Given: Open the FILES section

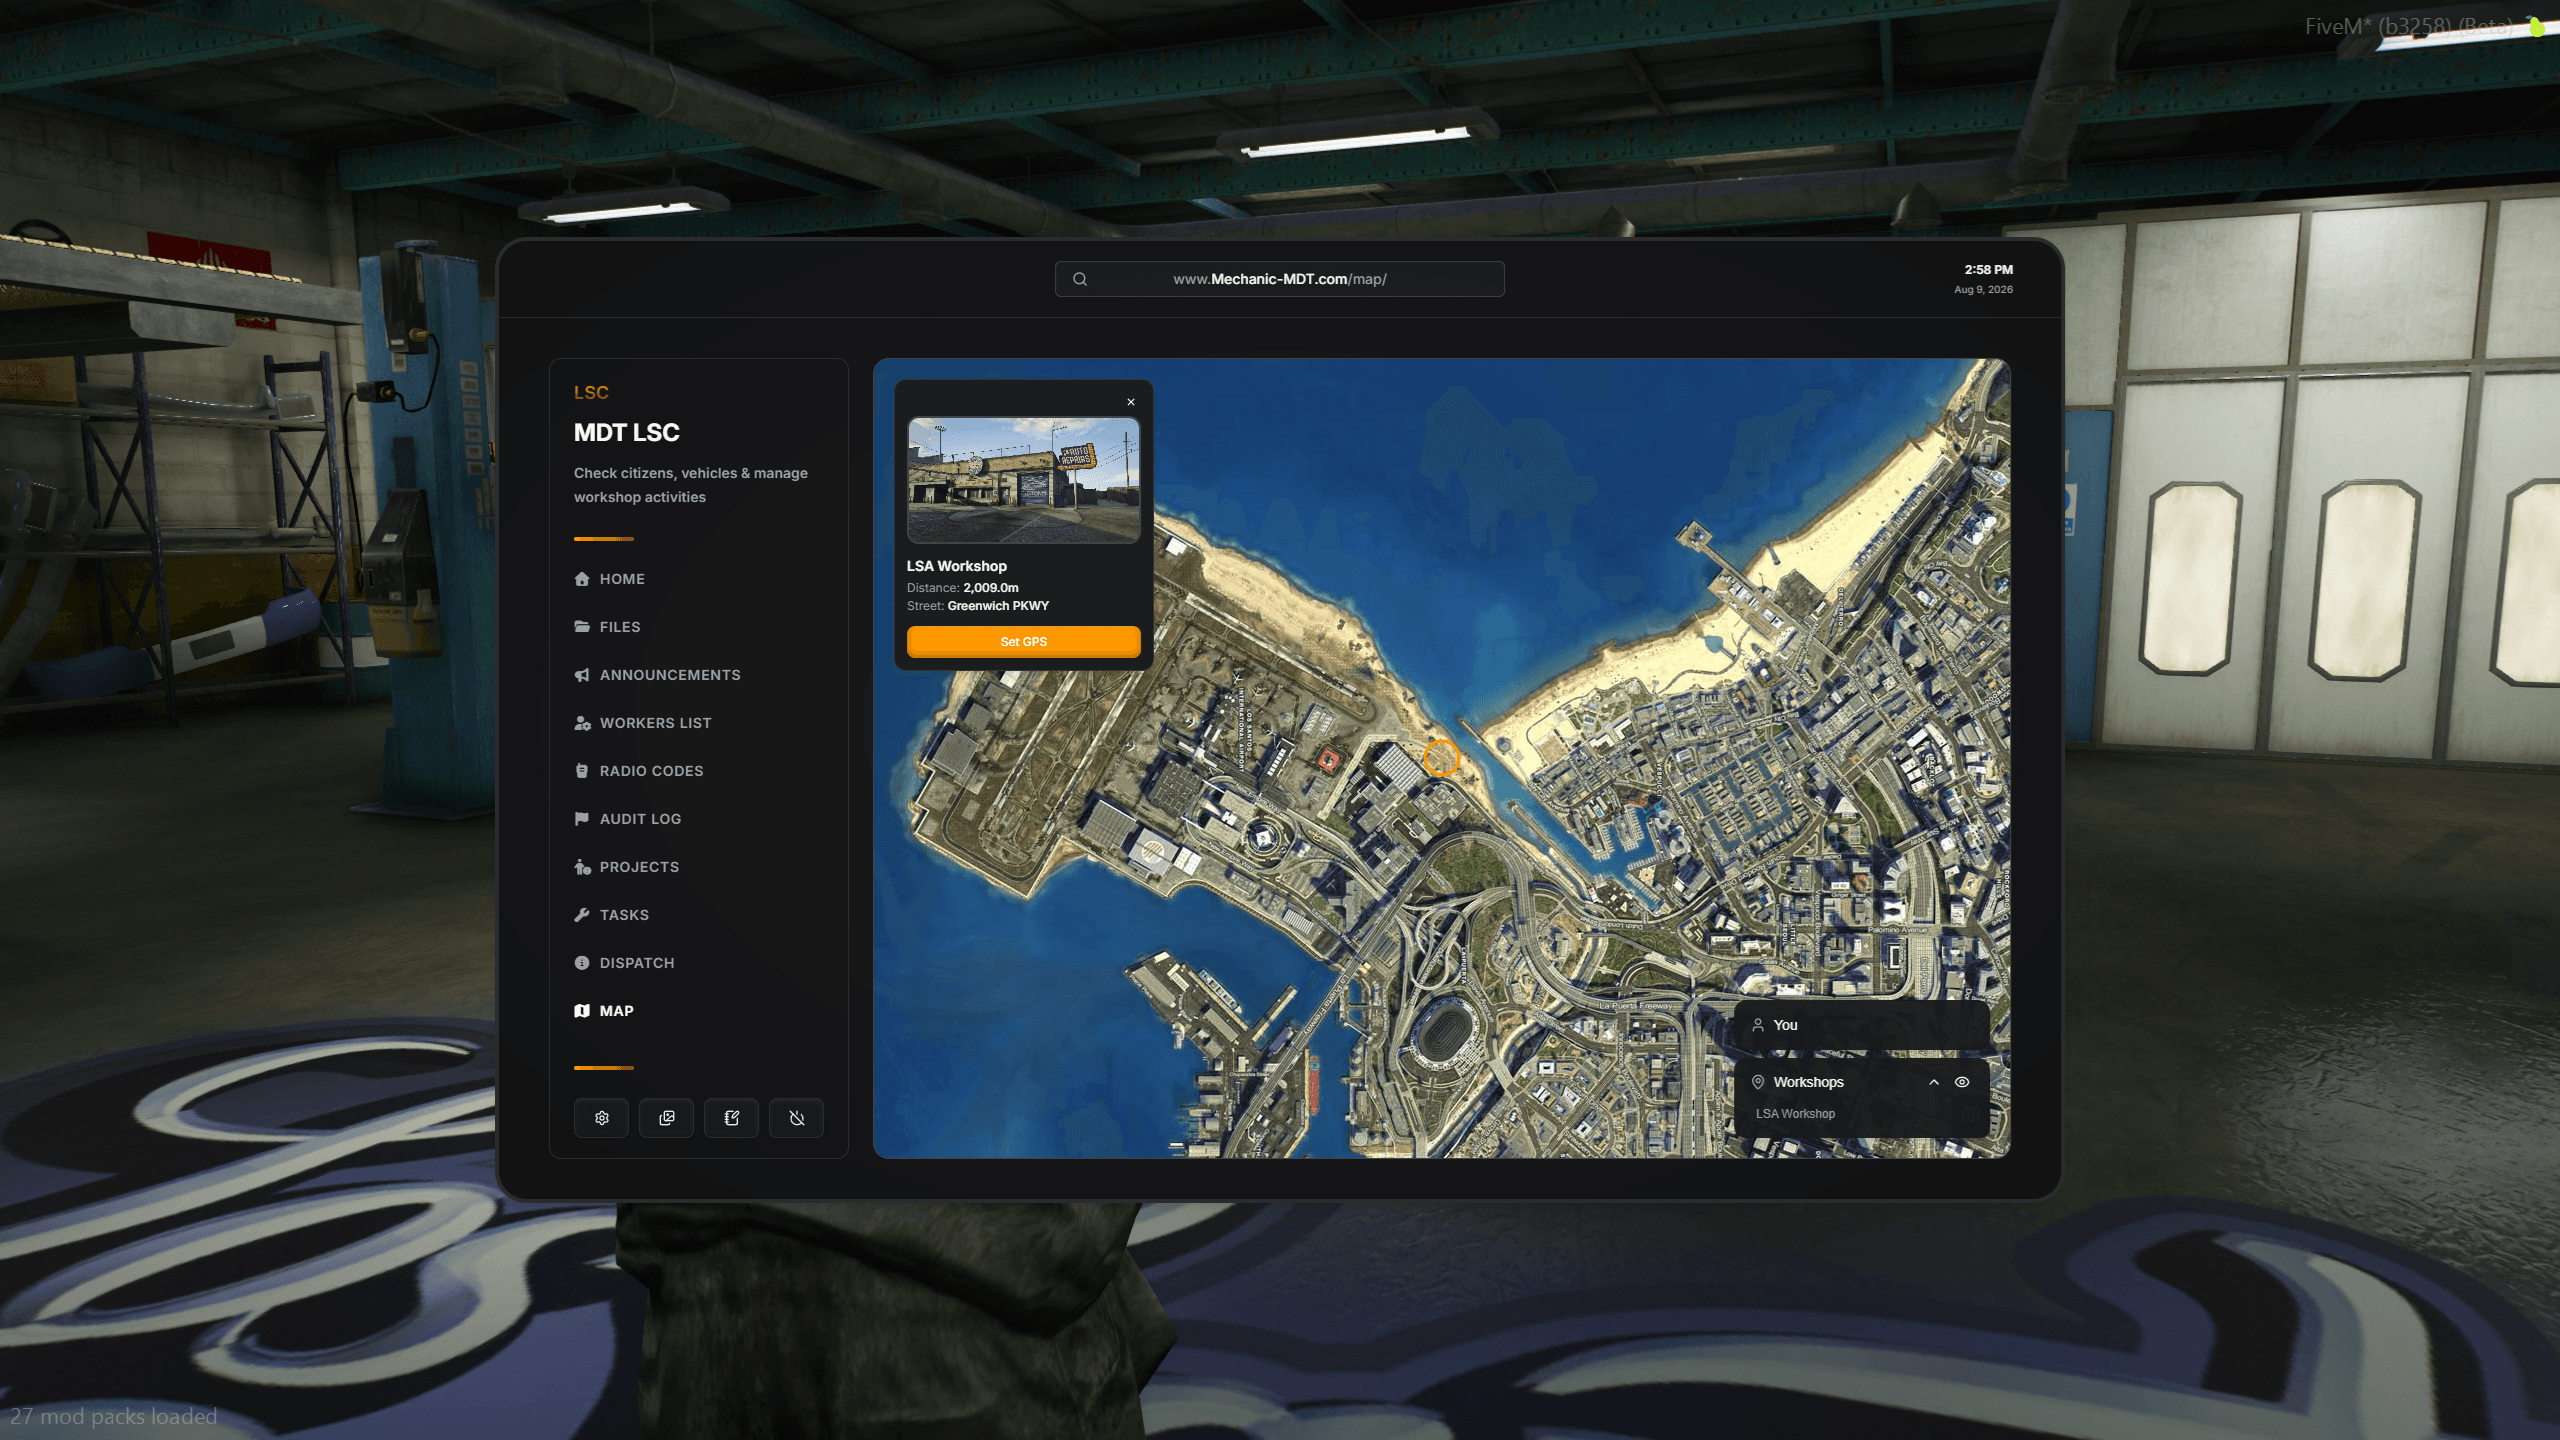Looking at the screenshot, I should pyautogui.click(x=608, y=627).
